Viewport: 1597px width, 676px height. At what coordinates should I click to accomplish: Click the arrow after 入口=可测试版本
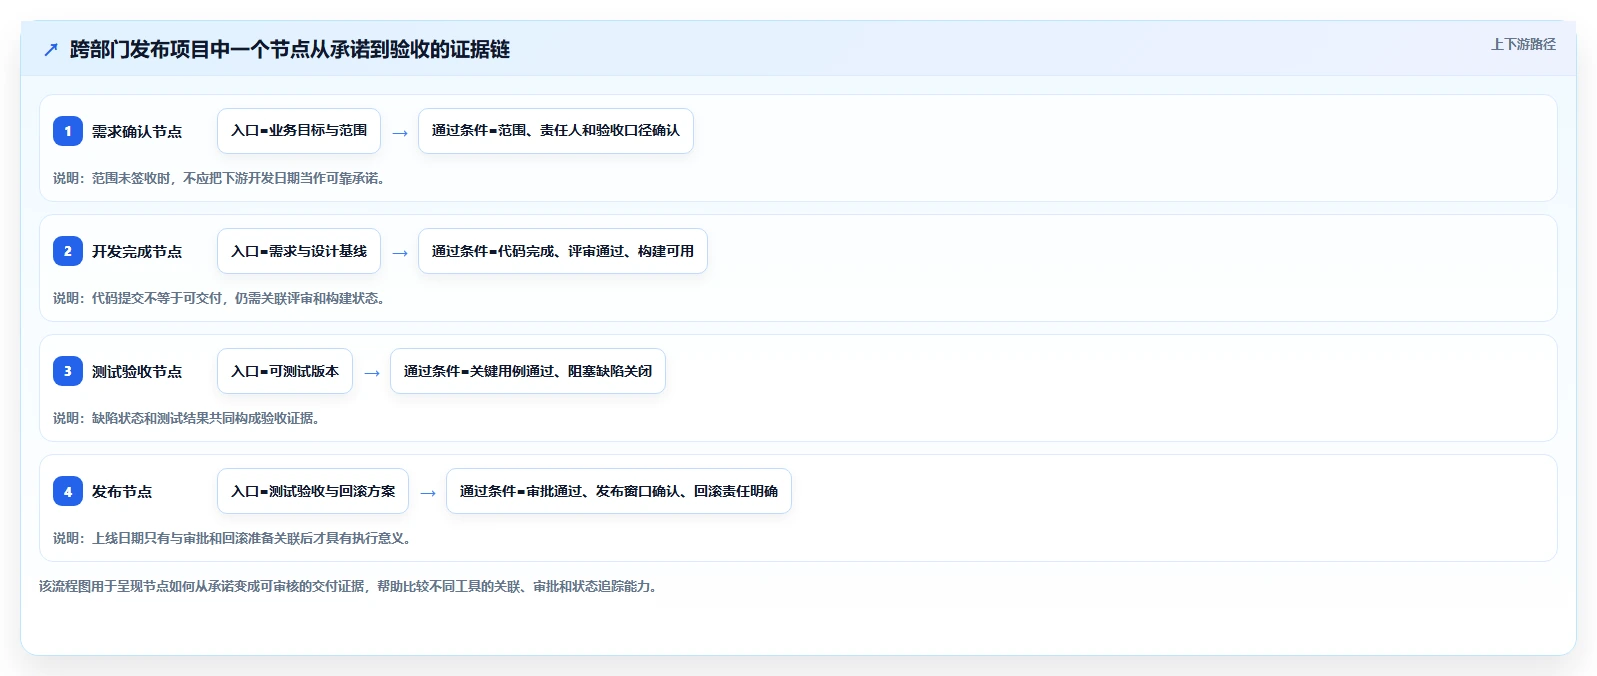372,373
